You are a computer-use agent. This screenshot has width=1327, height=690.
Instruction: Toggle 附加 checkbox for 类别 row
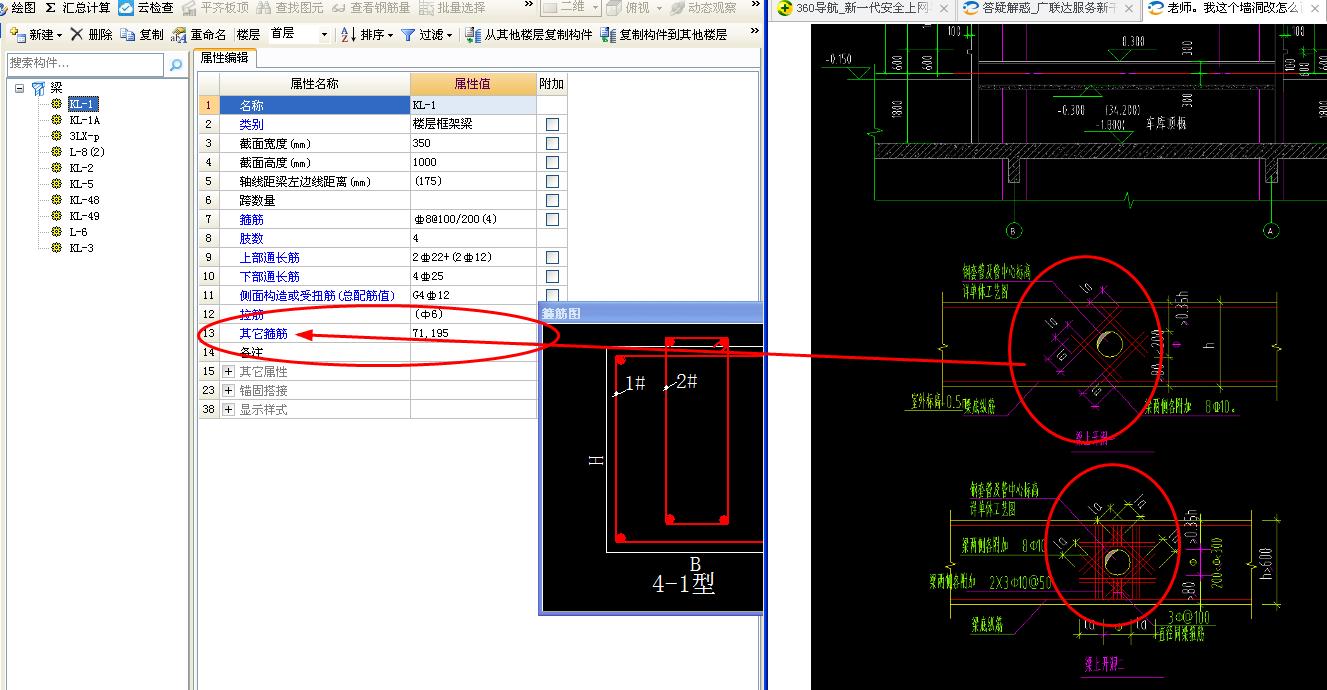pyautogui.click(x=552, y=124)
